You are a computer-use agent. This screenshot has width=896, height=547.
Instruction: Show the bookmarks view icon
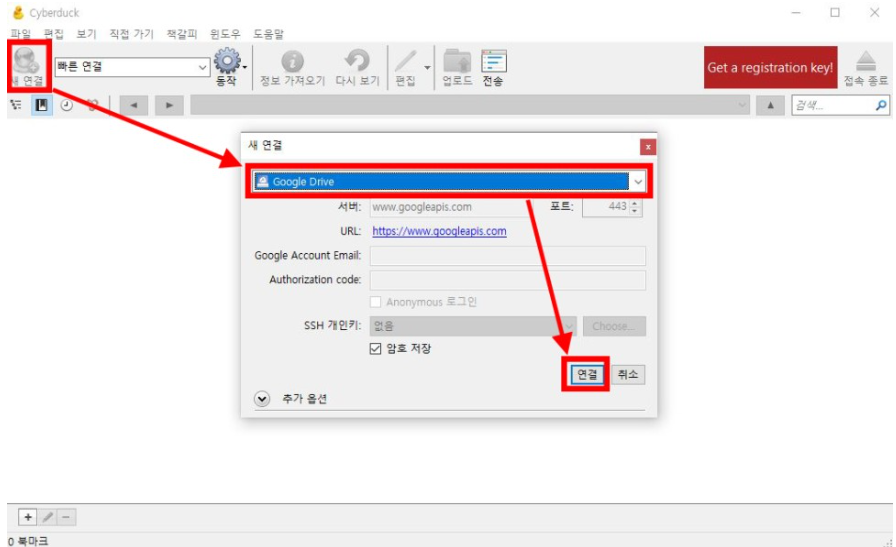tap(42, 105)
